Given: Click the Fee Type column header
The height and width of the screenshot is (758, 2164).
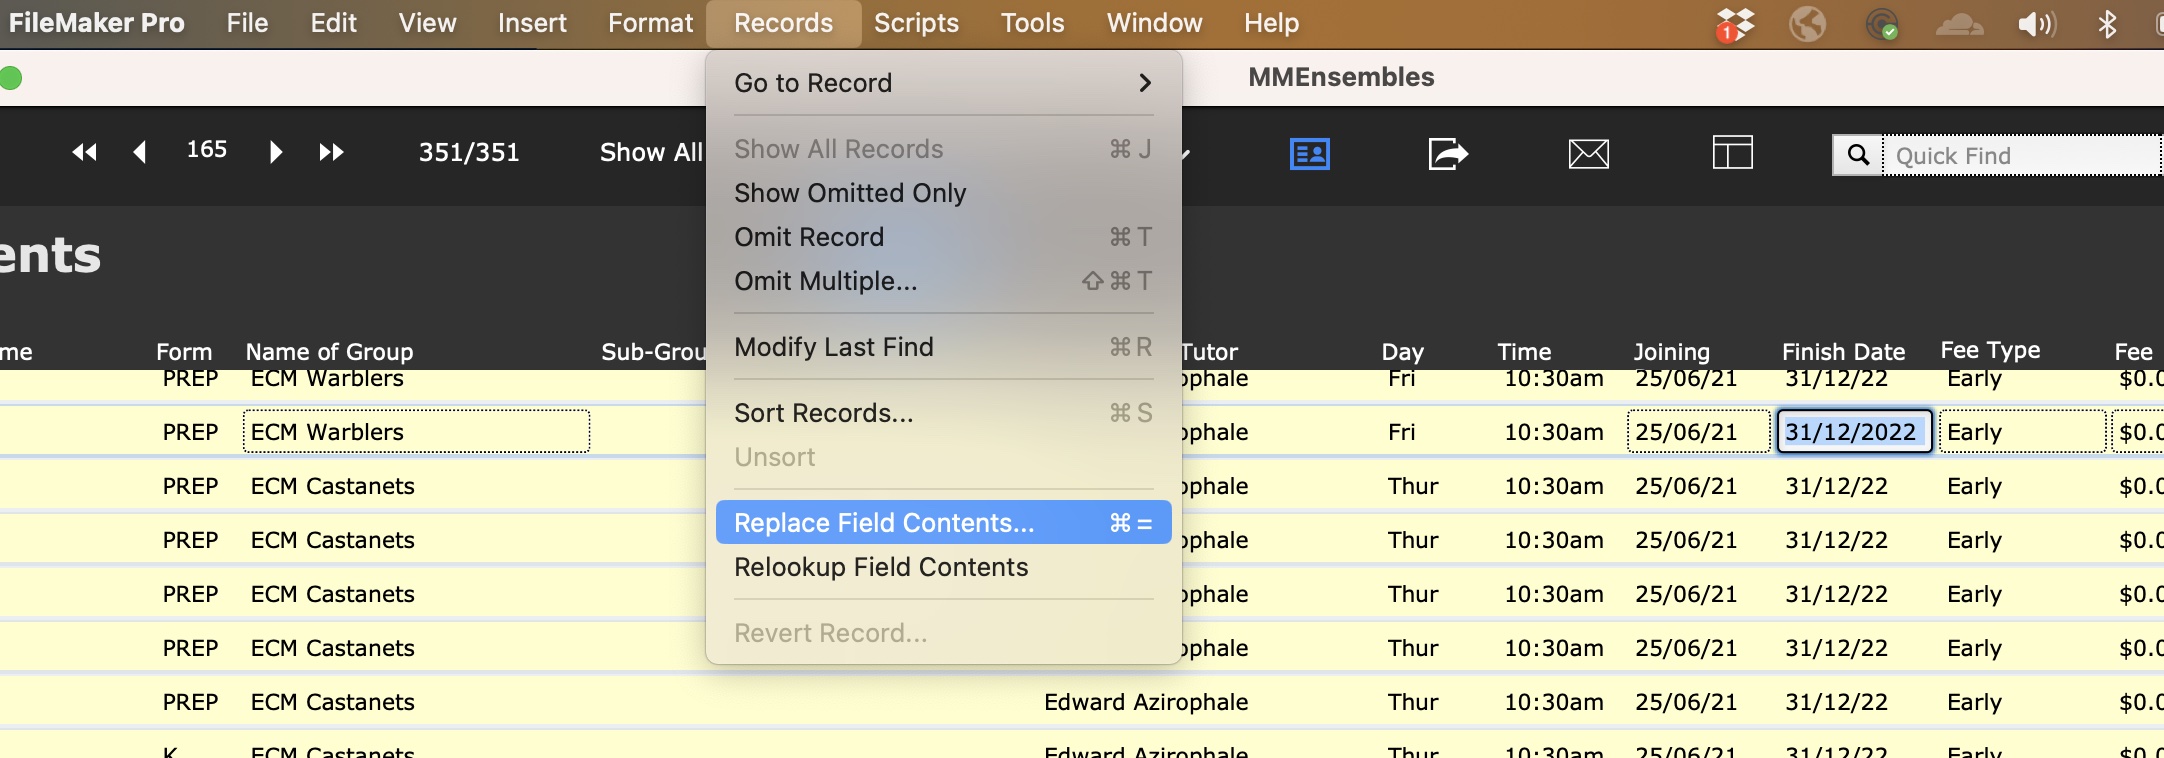Looking at the screenshot, I should [x=1990, y=350].
